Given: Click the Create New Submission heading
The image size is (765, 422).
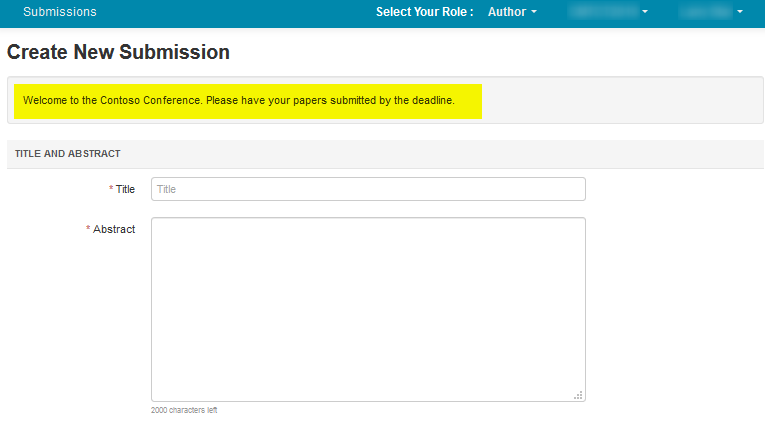Looking at the screenshot, I should point(118,52).
